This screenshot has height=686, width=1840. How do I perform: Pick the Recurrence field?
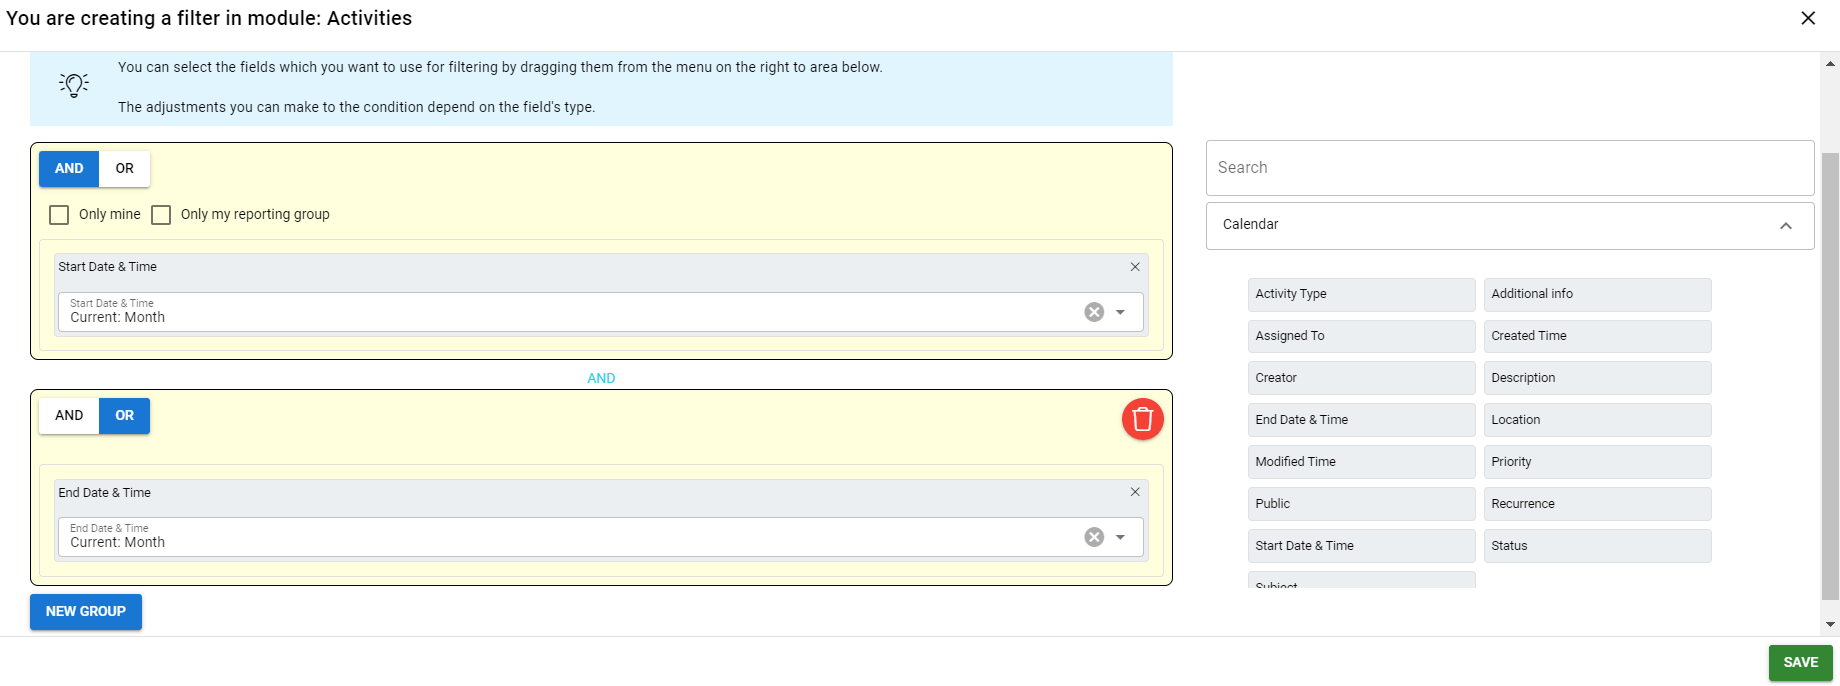[1597, 504]
